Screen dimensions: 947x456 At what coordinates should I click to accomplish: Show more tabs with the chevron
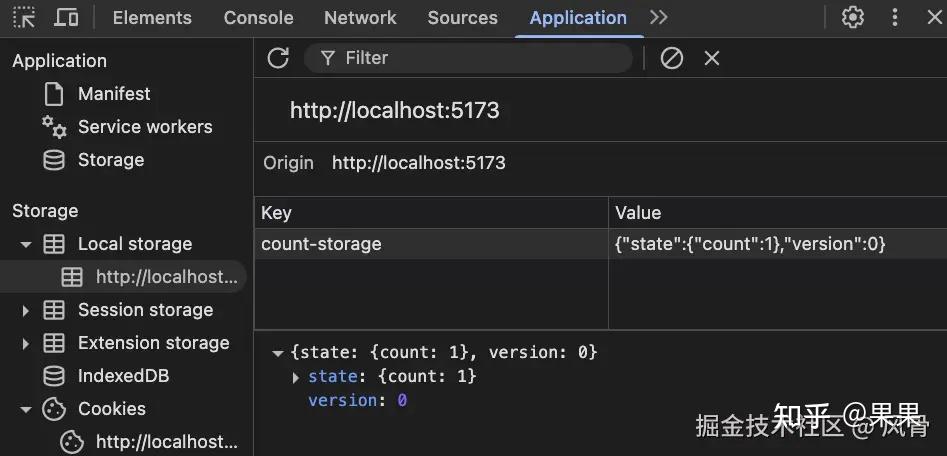[x=658, y=17]
